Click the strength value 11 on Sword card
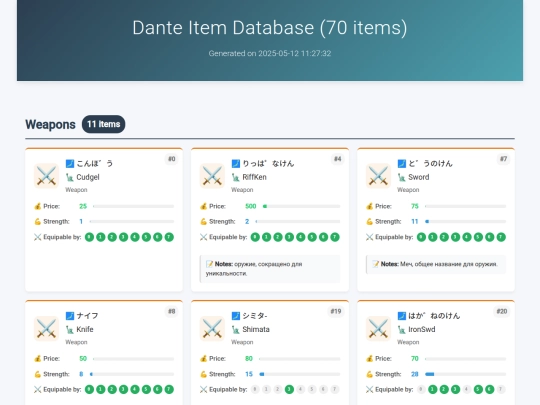This screenshot has height=405, width=540. click(415, 221)
